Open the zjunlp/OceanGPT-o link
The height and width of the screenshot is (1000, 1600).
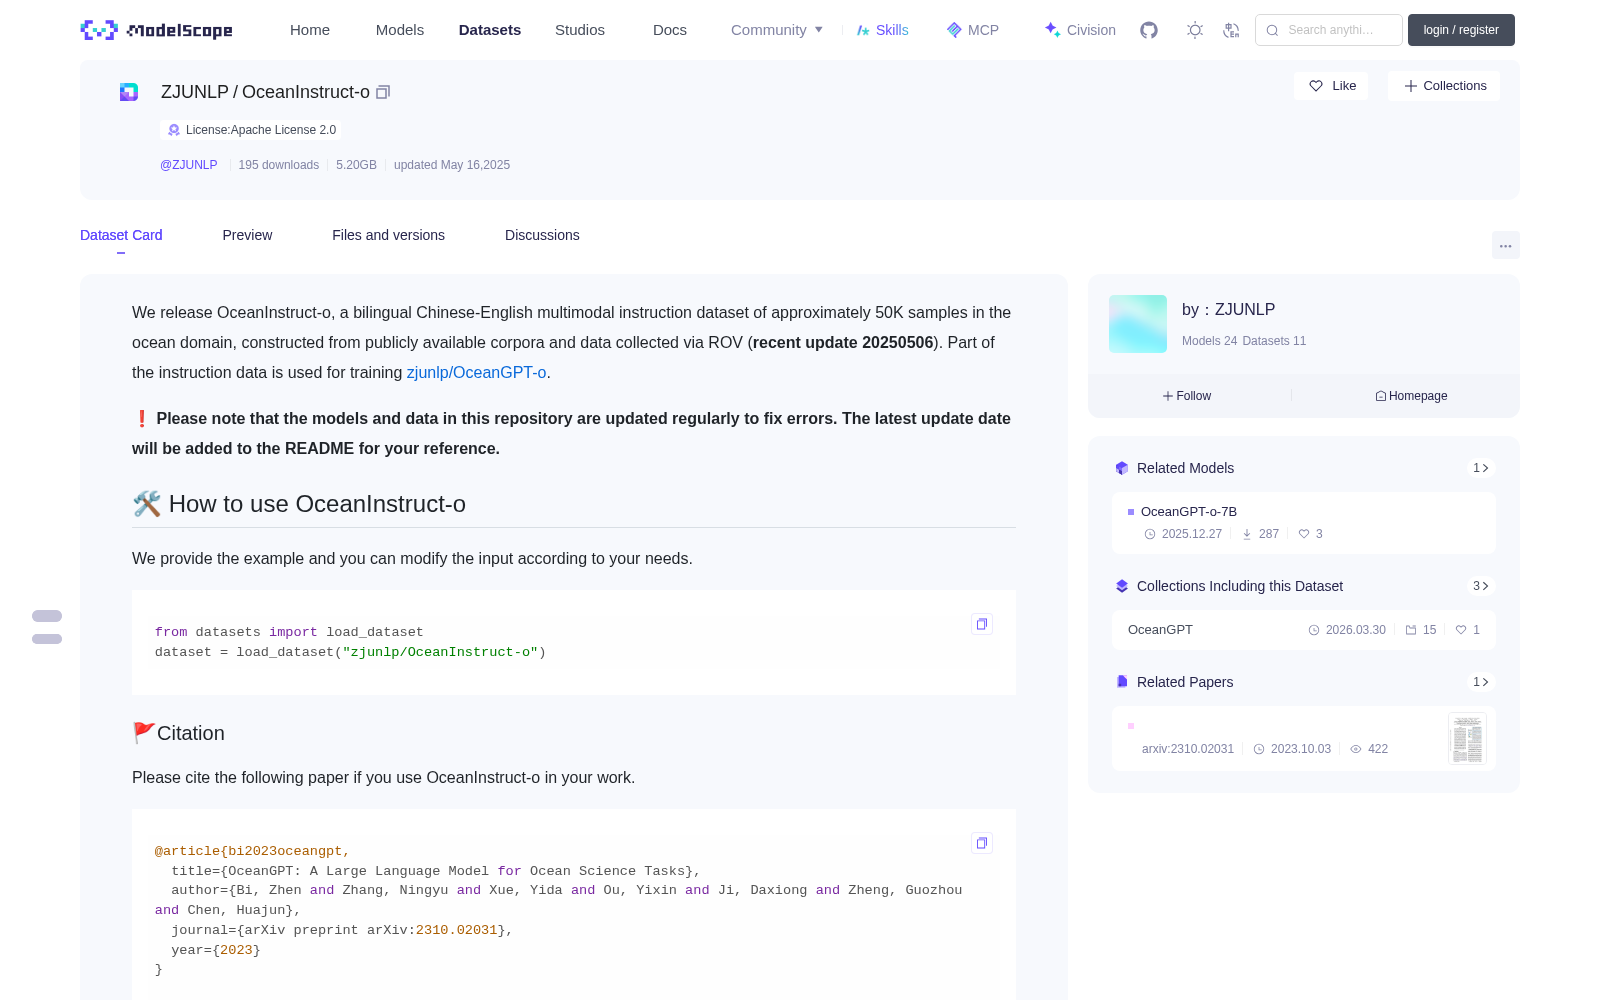(x=476, y=372)
